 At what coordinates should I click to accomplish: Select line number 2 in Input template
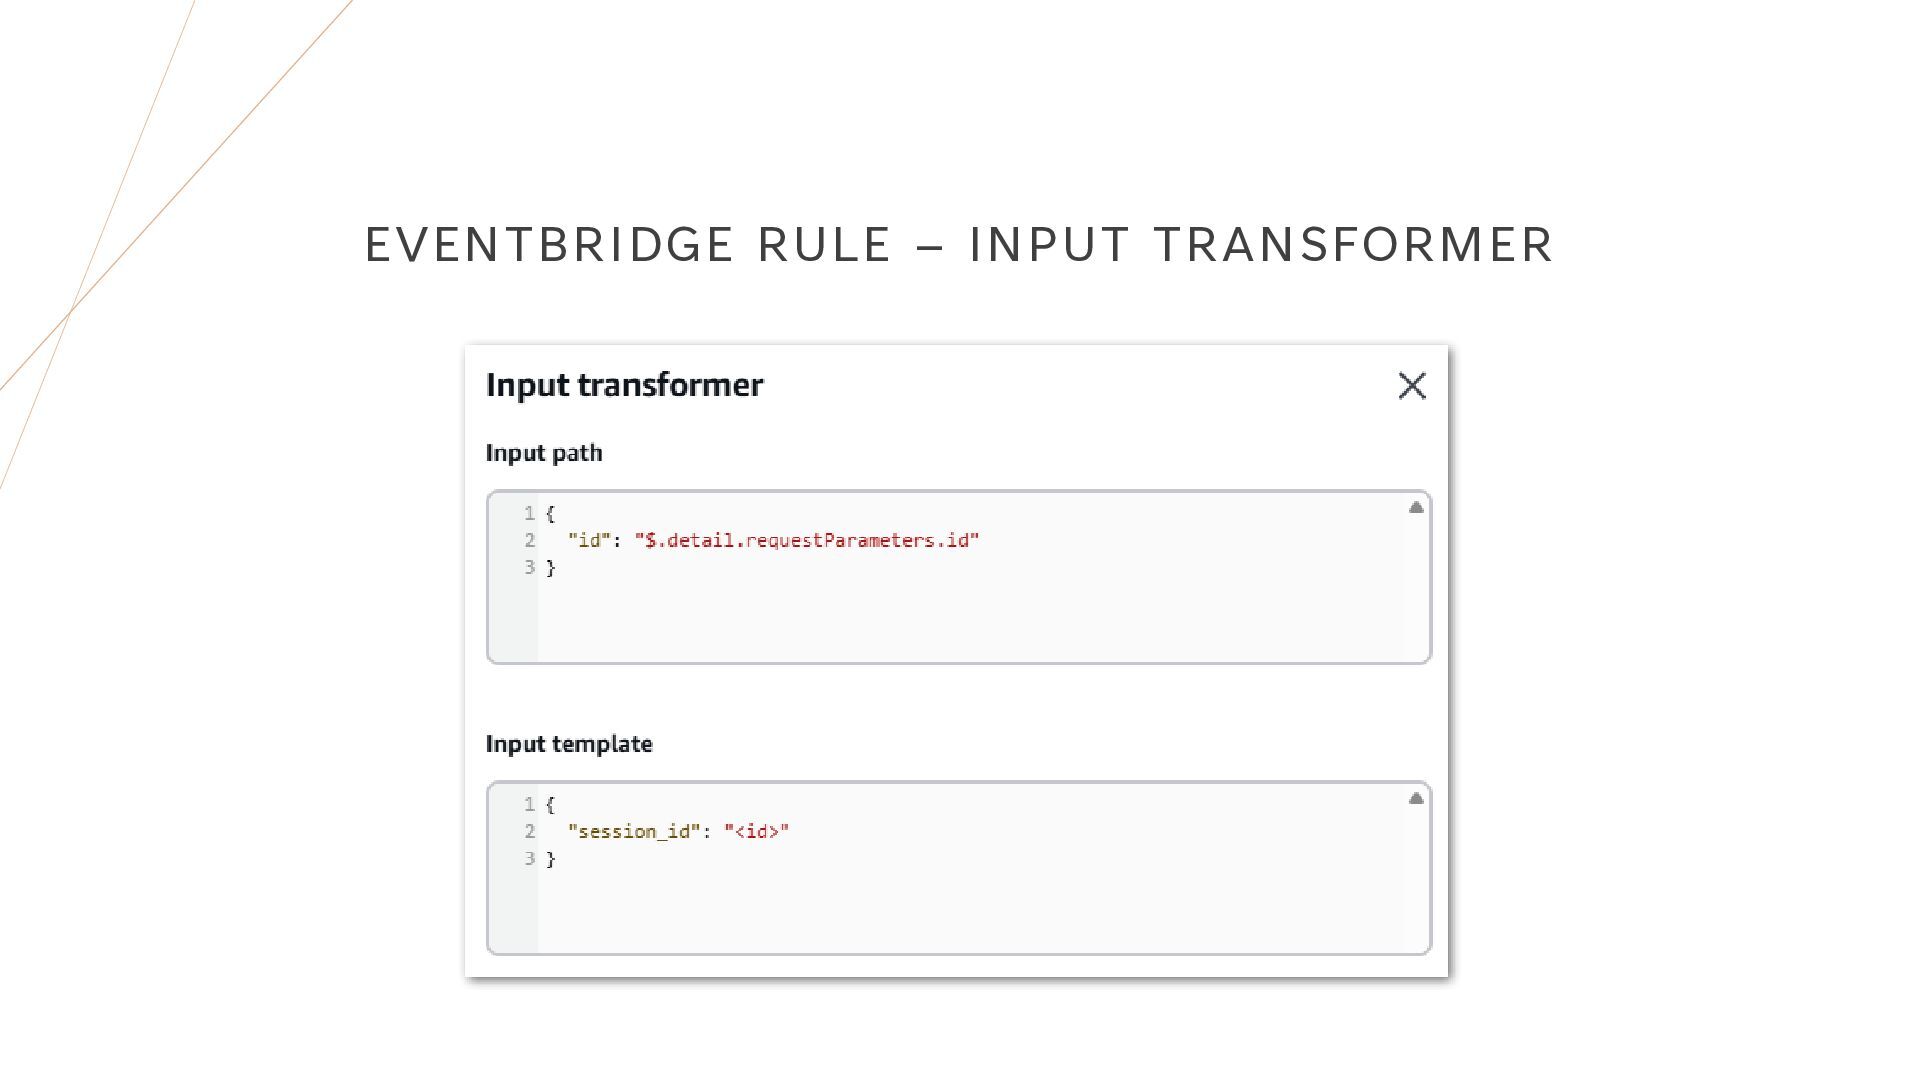pos(529,831)
